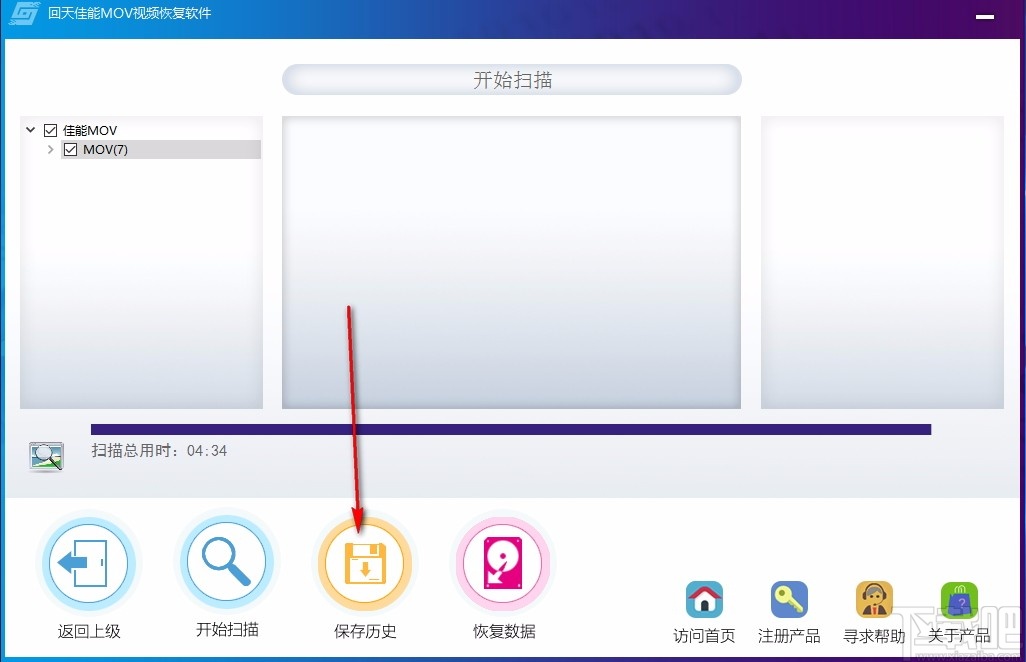This screenshot has width=1026, height=662.
Task: Minimize the application window
Action: (x=985, y=16)
